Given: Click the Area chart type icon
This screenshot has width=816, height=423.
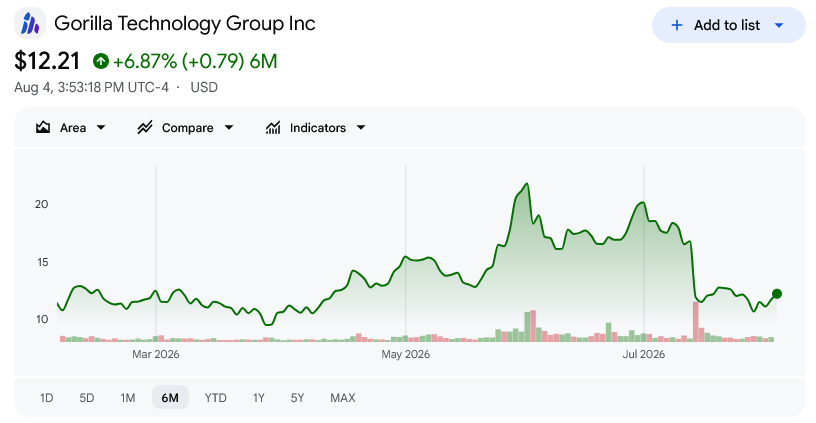Looking at the screenshot, I should tap(43, 127).
